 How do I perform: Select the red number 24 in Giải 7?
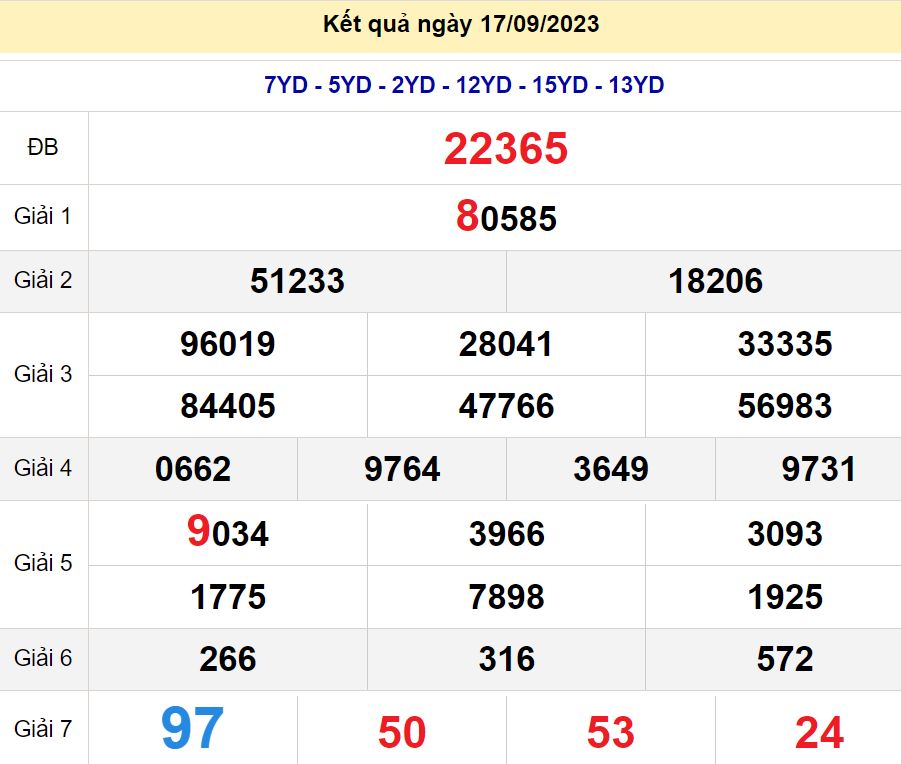click(818, 733)
